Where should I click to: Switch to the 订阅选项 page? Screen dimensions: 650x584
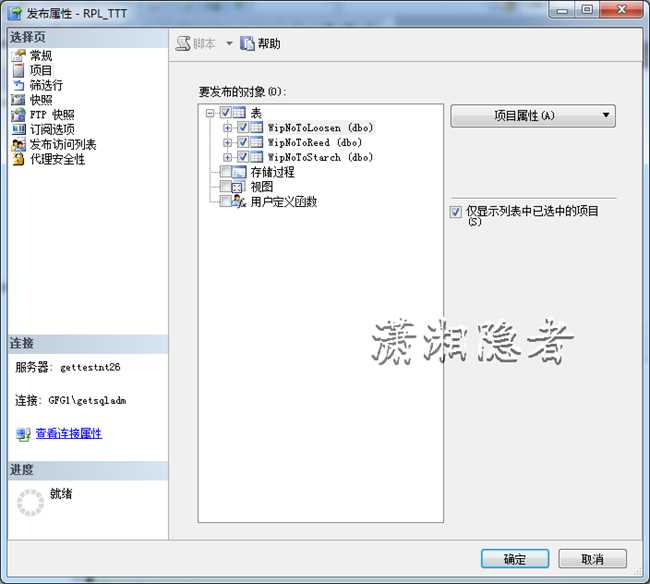click(52, 130)
